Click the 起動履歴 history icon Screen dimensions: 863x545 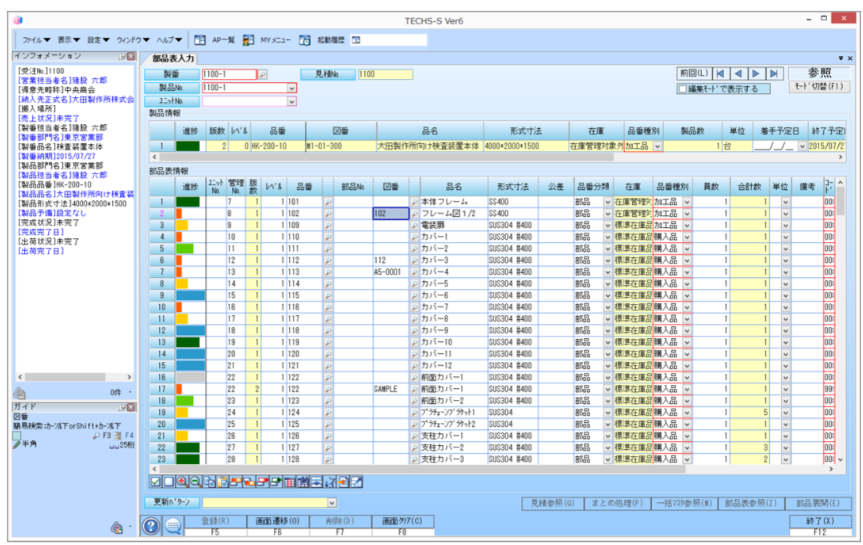point(304,40)
